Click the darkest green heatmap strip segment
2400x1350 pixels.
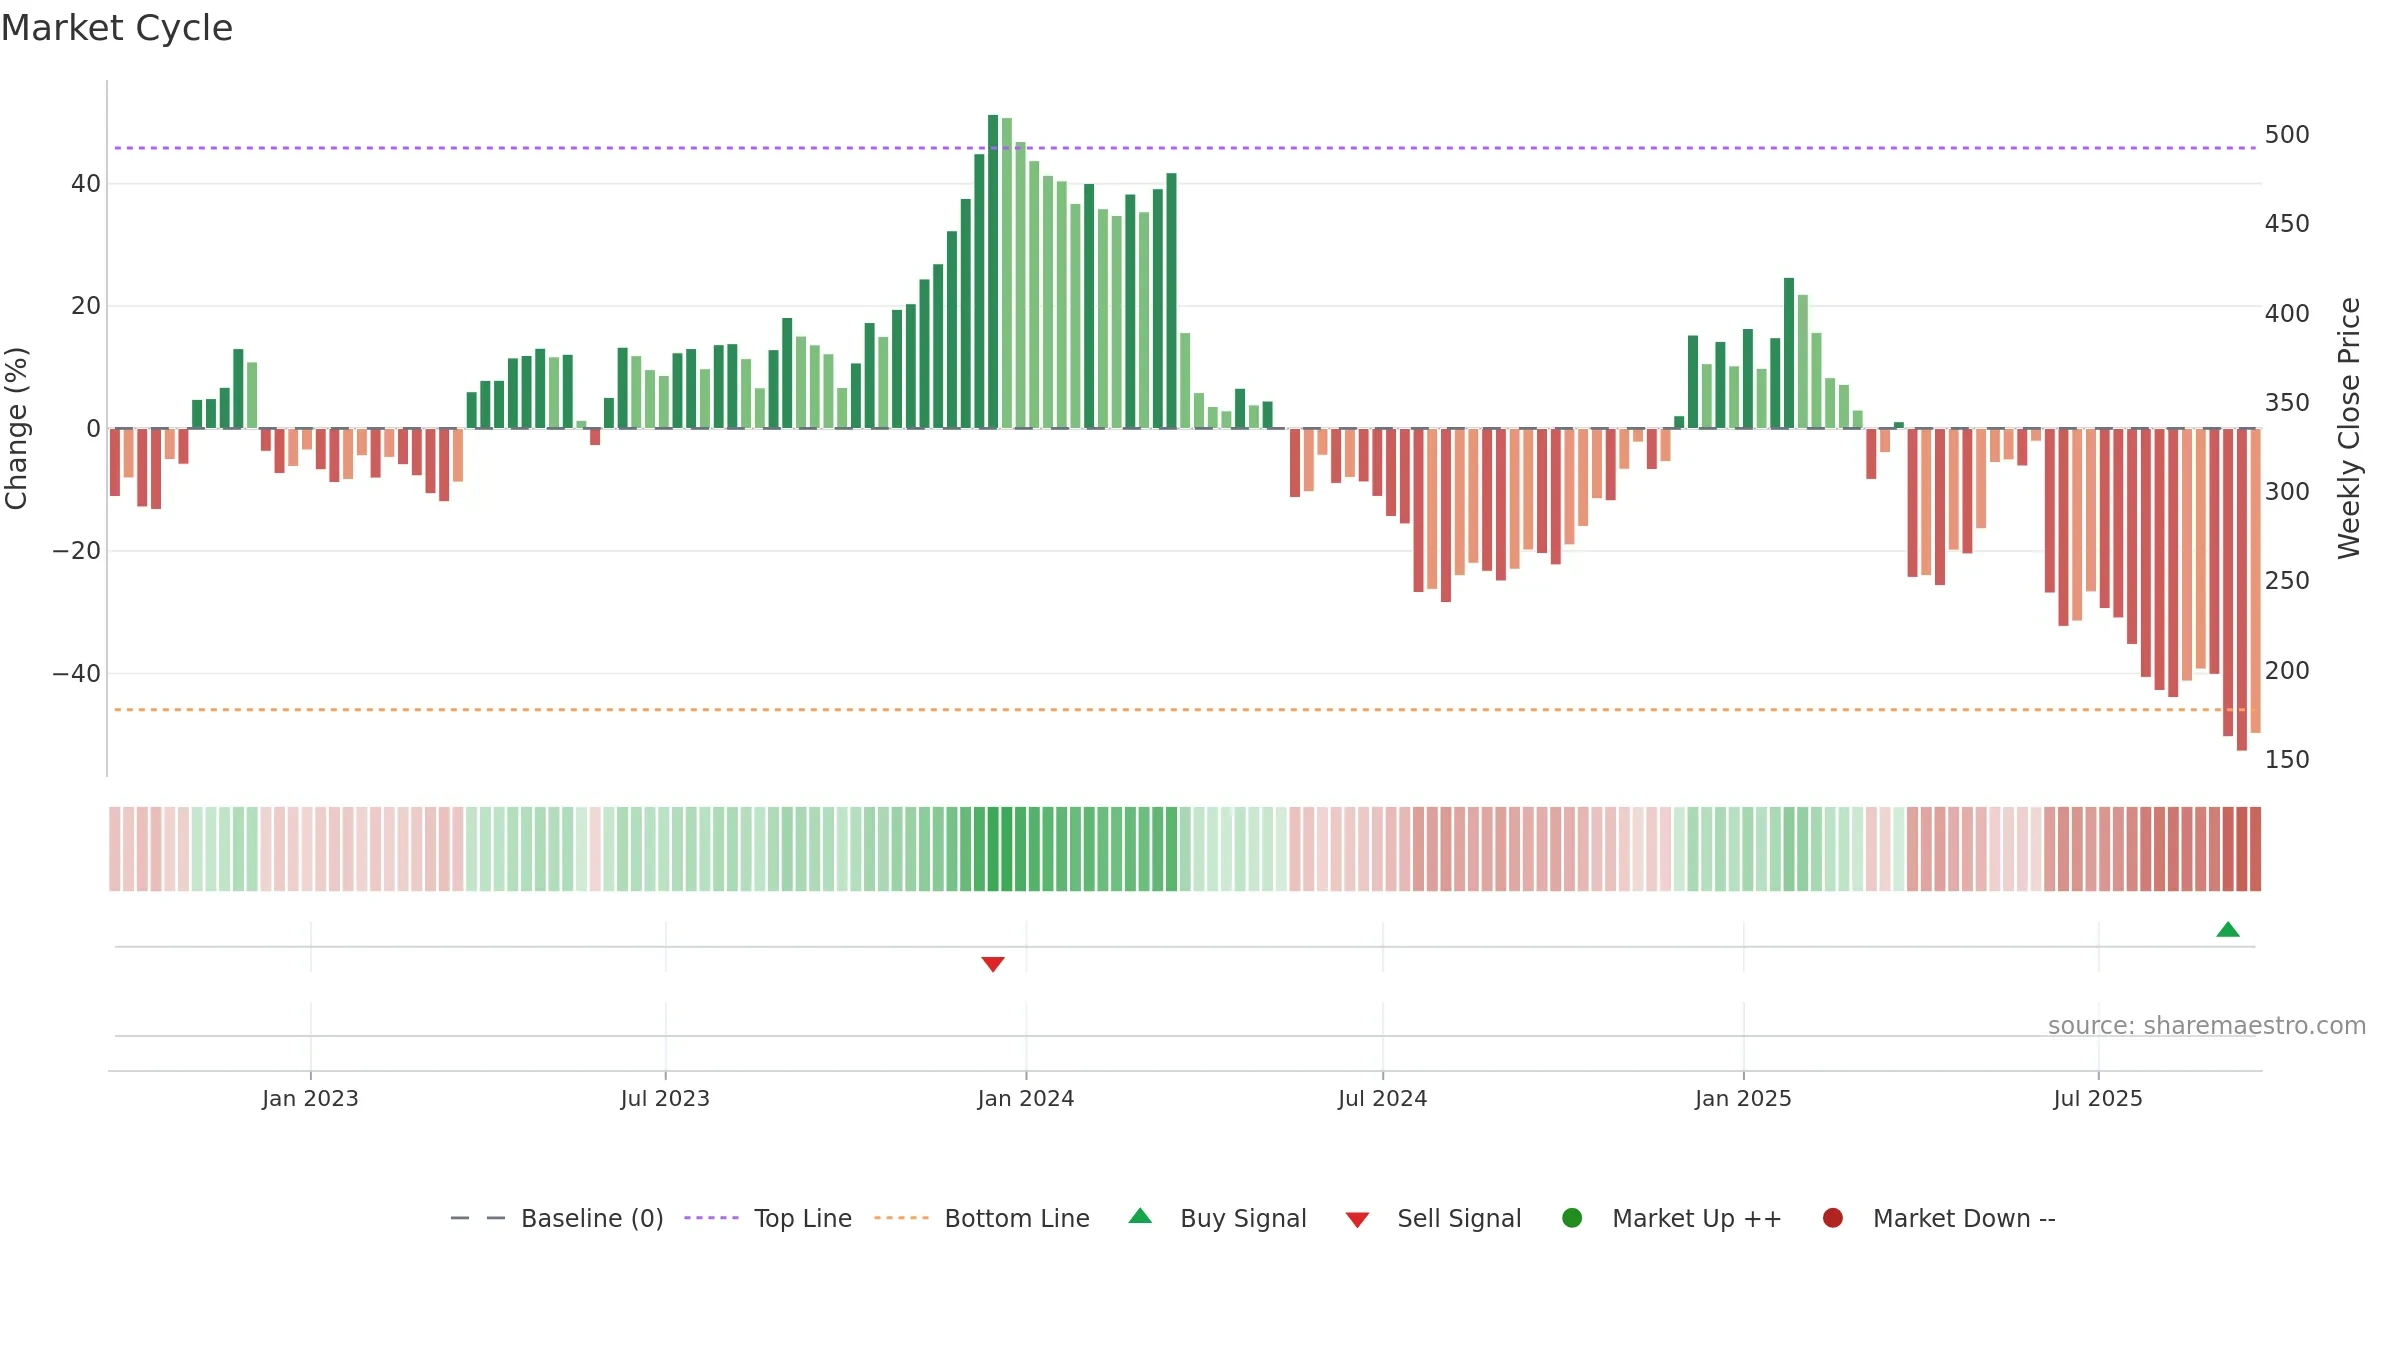pos(993,849)
